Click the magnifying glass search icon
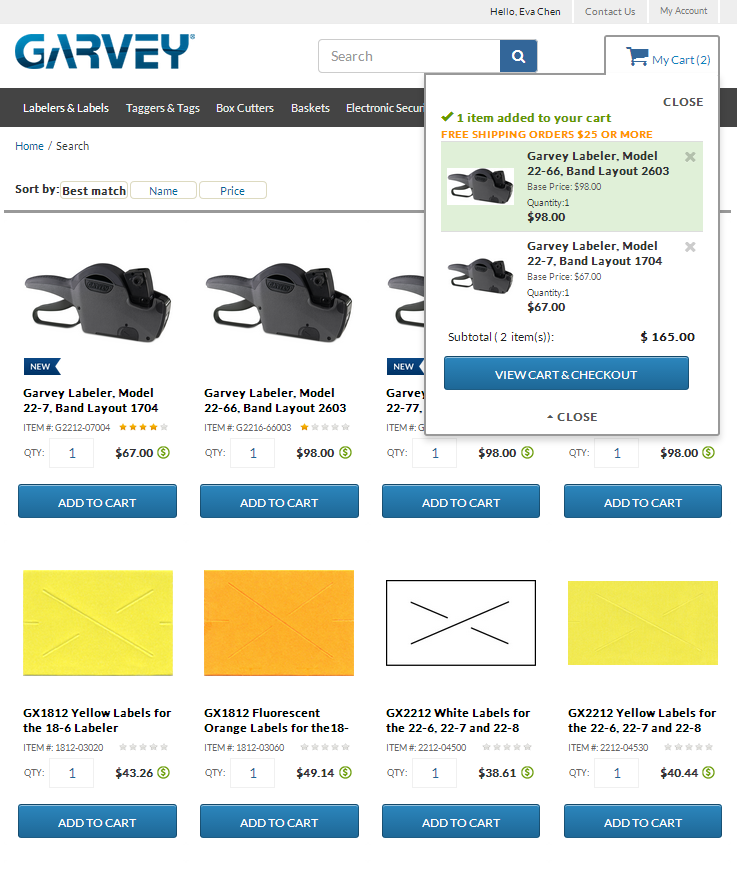Image resolution: width=737 pixels, height=881 pixels. coord(518,56)
